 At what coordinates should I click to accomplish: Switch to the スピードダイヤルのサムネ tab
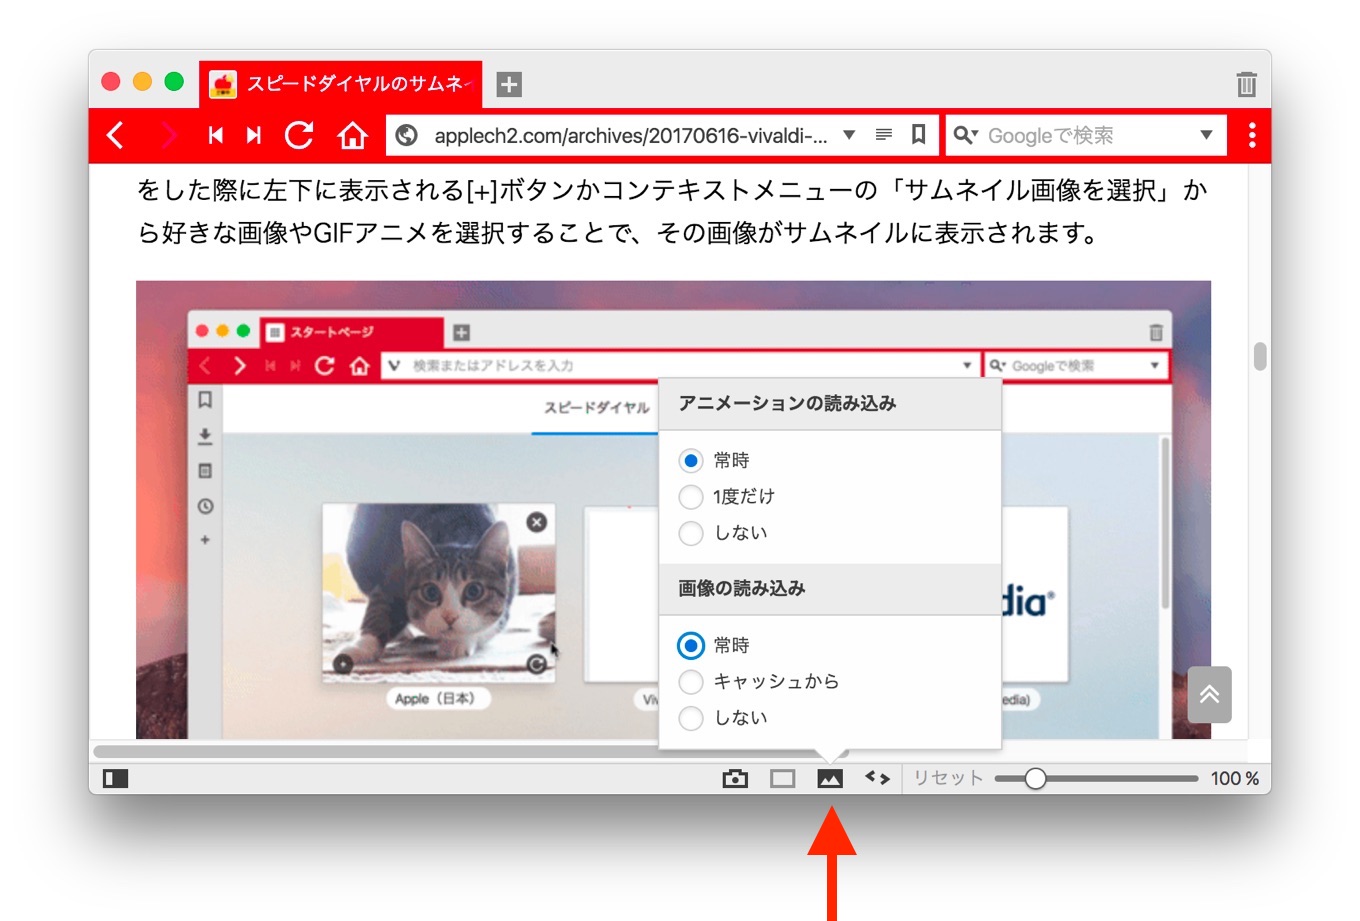click(x=340, y=82)
